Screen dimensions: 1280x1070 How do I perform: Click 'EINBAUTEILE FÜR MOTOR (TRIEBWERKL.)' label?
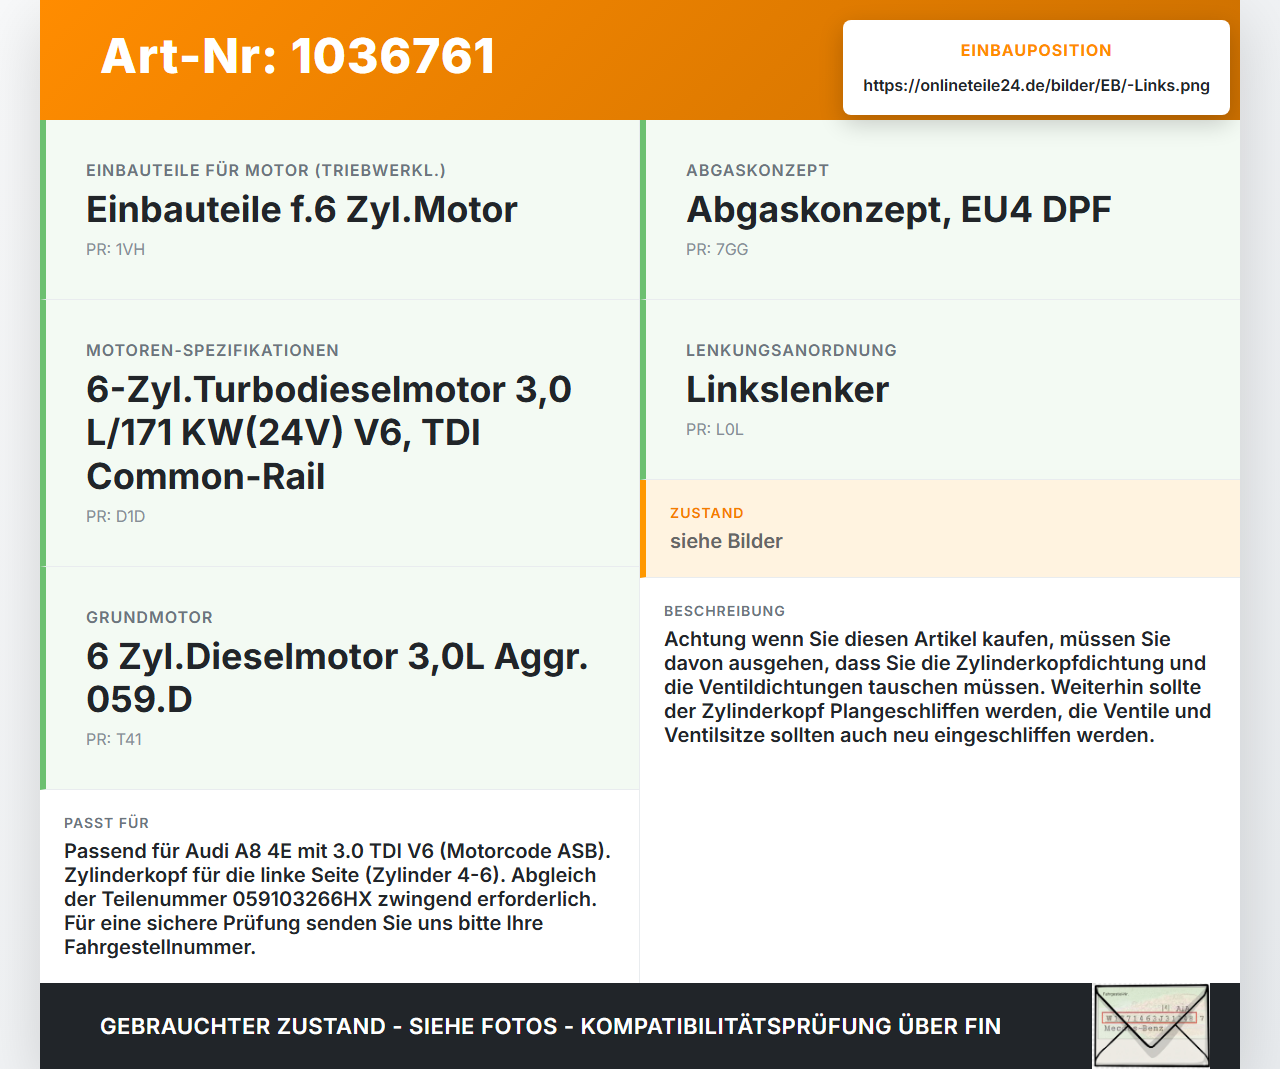click(x=266, y=170)
